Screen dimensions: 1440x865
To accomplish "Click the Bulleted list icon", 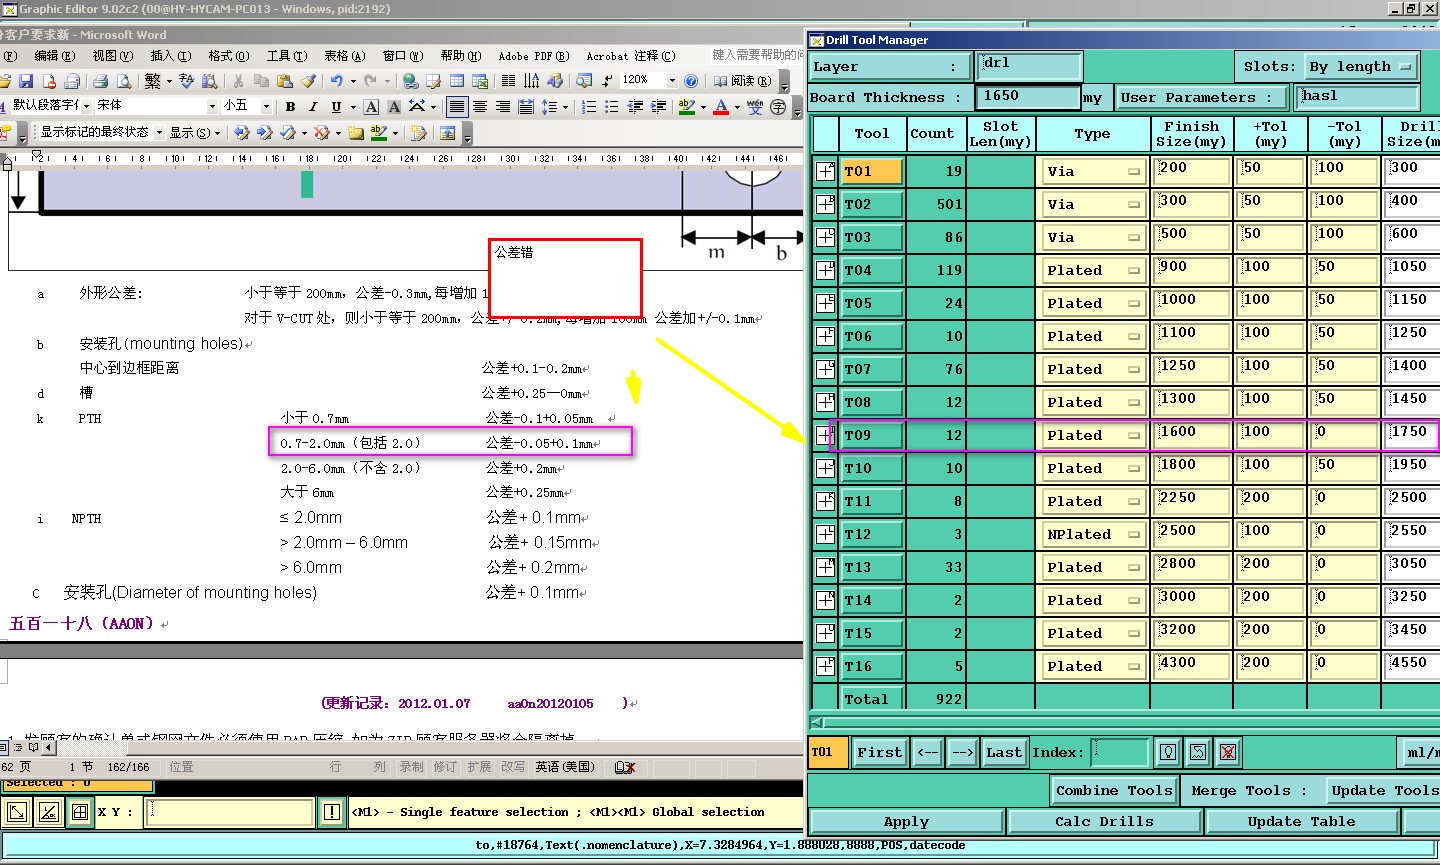I will [x=611, y=106].
